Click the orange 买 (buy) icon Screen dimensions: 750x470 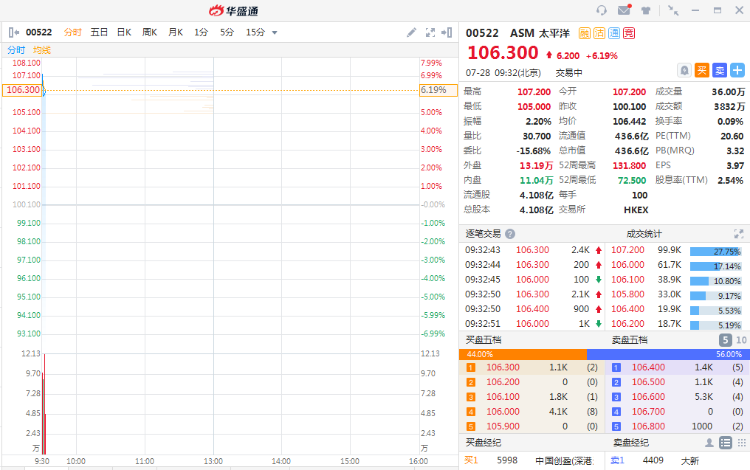(702, 70)
